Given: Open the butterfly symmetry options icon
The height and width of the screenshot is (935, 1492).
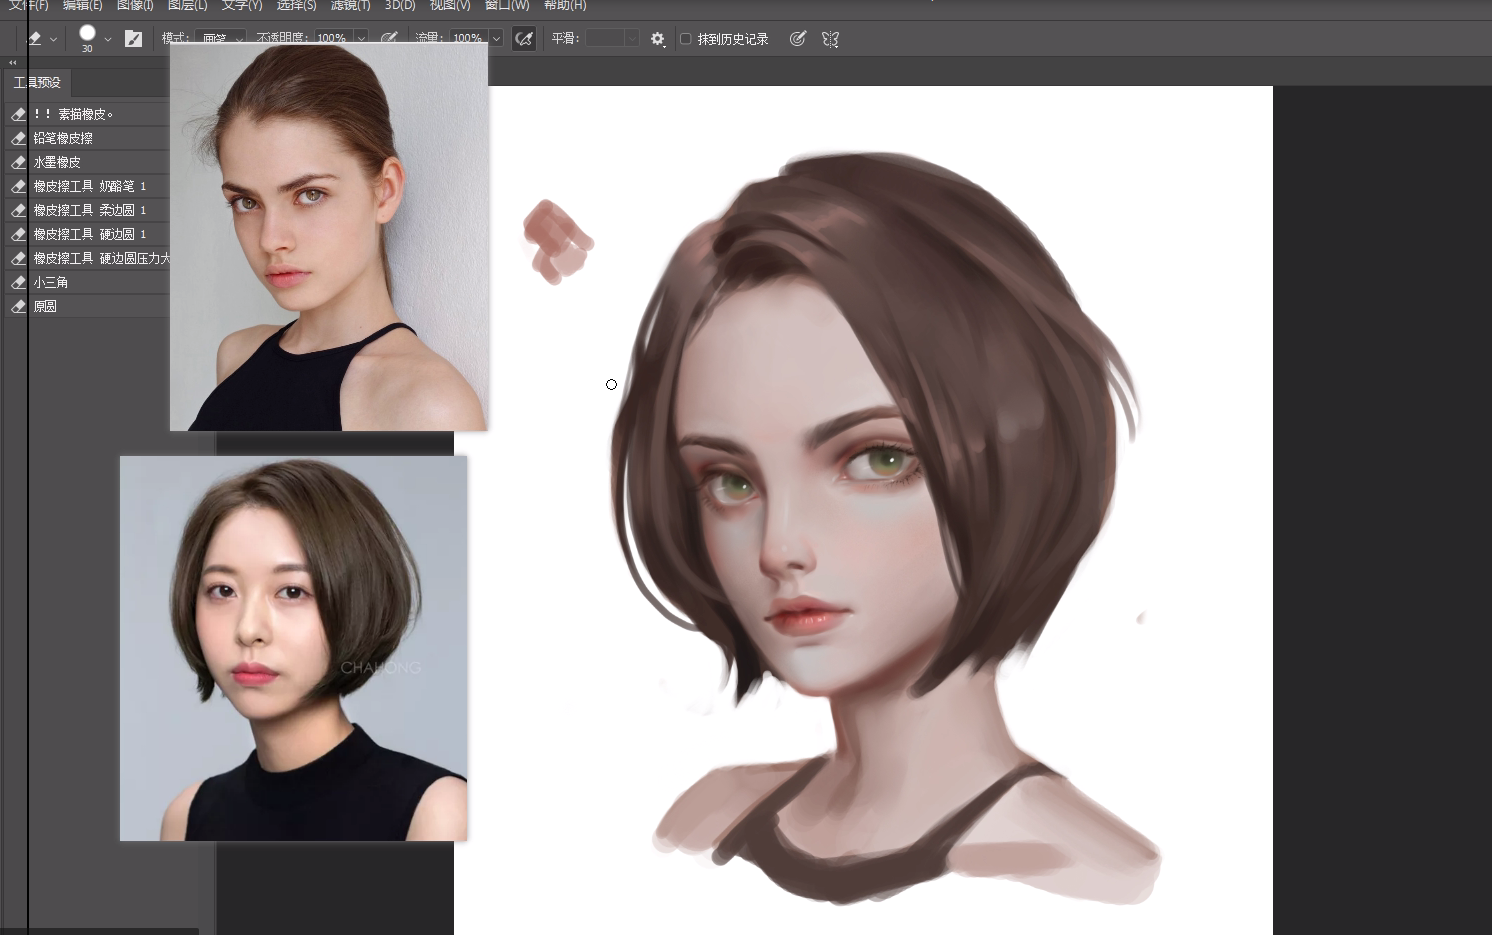Looking at the screenshot, I should (x=830, y=39).
